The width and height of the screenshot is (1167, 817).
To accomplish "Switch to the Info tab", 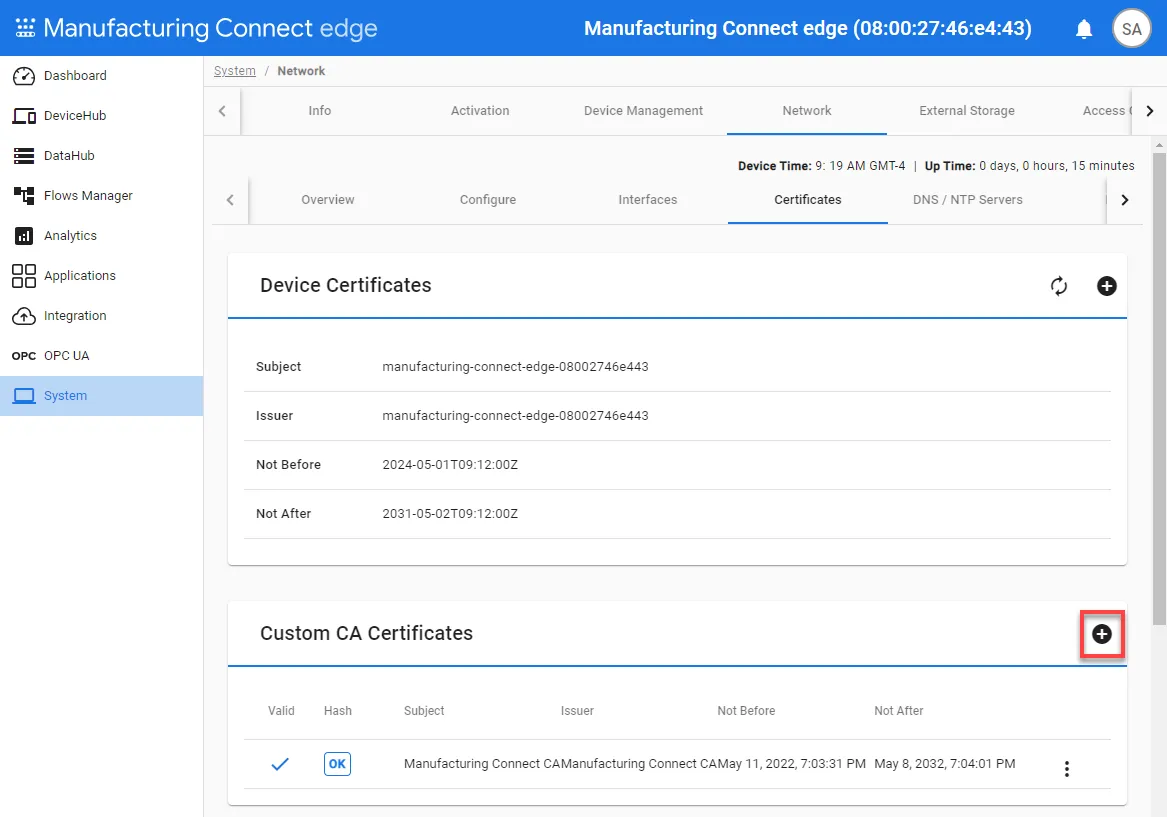I will 320,111.
